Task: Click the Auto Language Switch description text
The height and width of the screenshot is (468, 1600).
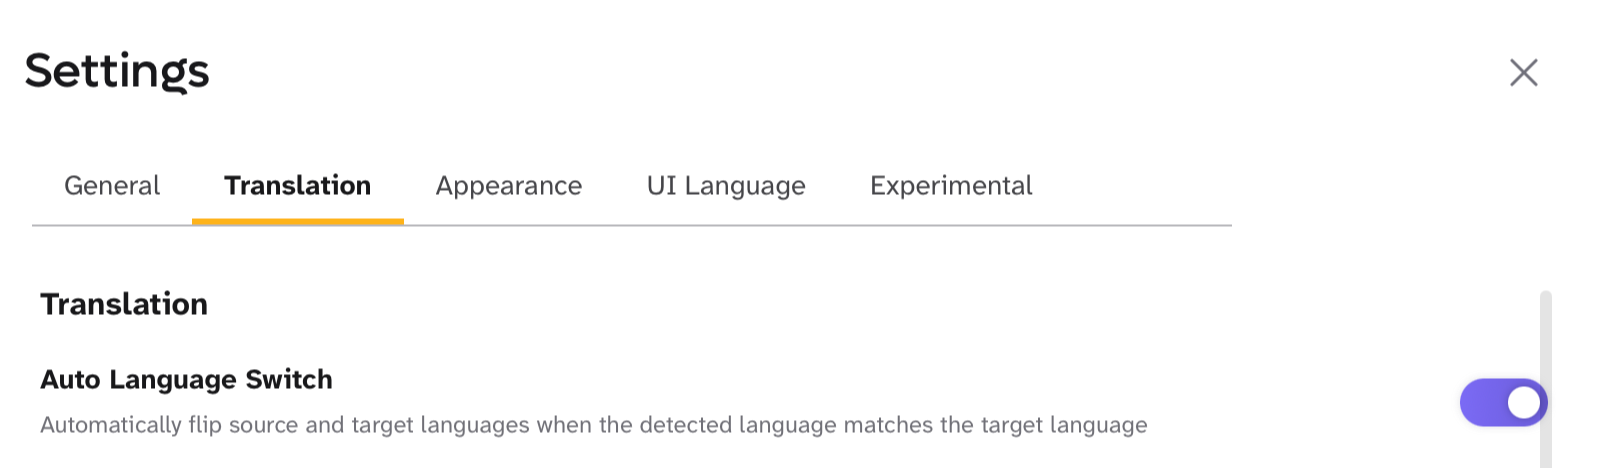Action: (593, 425)
